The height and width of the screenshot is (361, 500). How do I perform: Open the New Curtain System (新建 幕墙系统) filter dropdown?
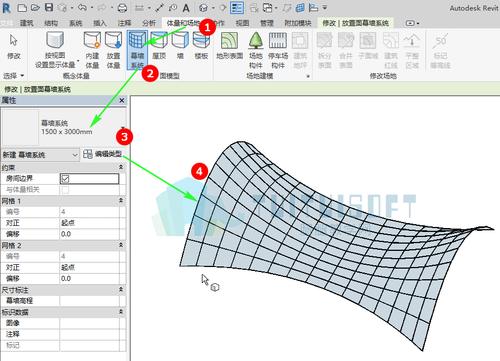40,155
